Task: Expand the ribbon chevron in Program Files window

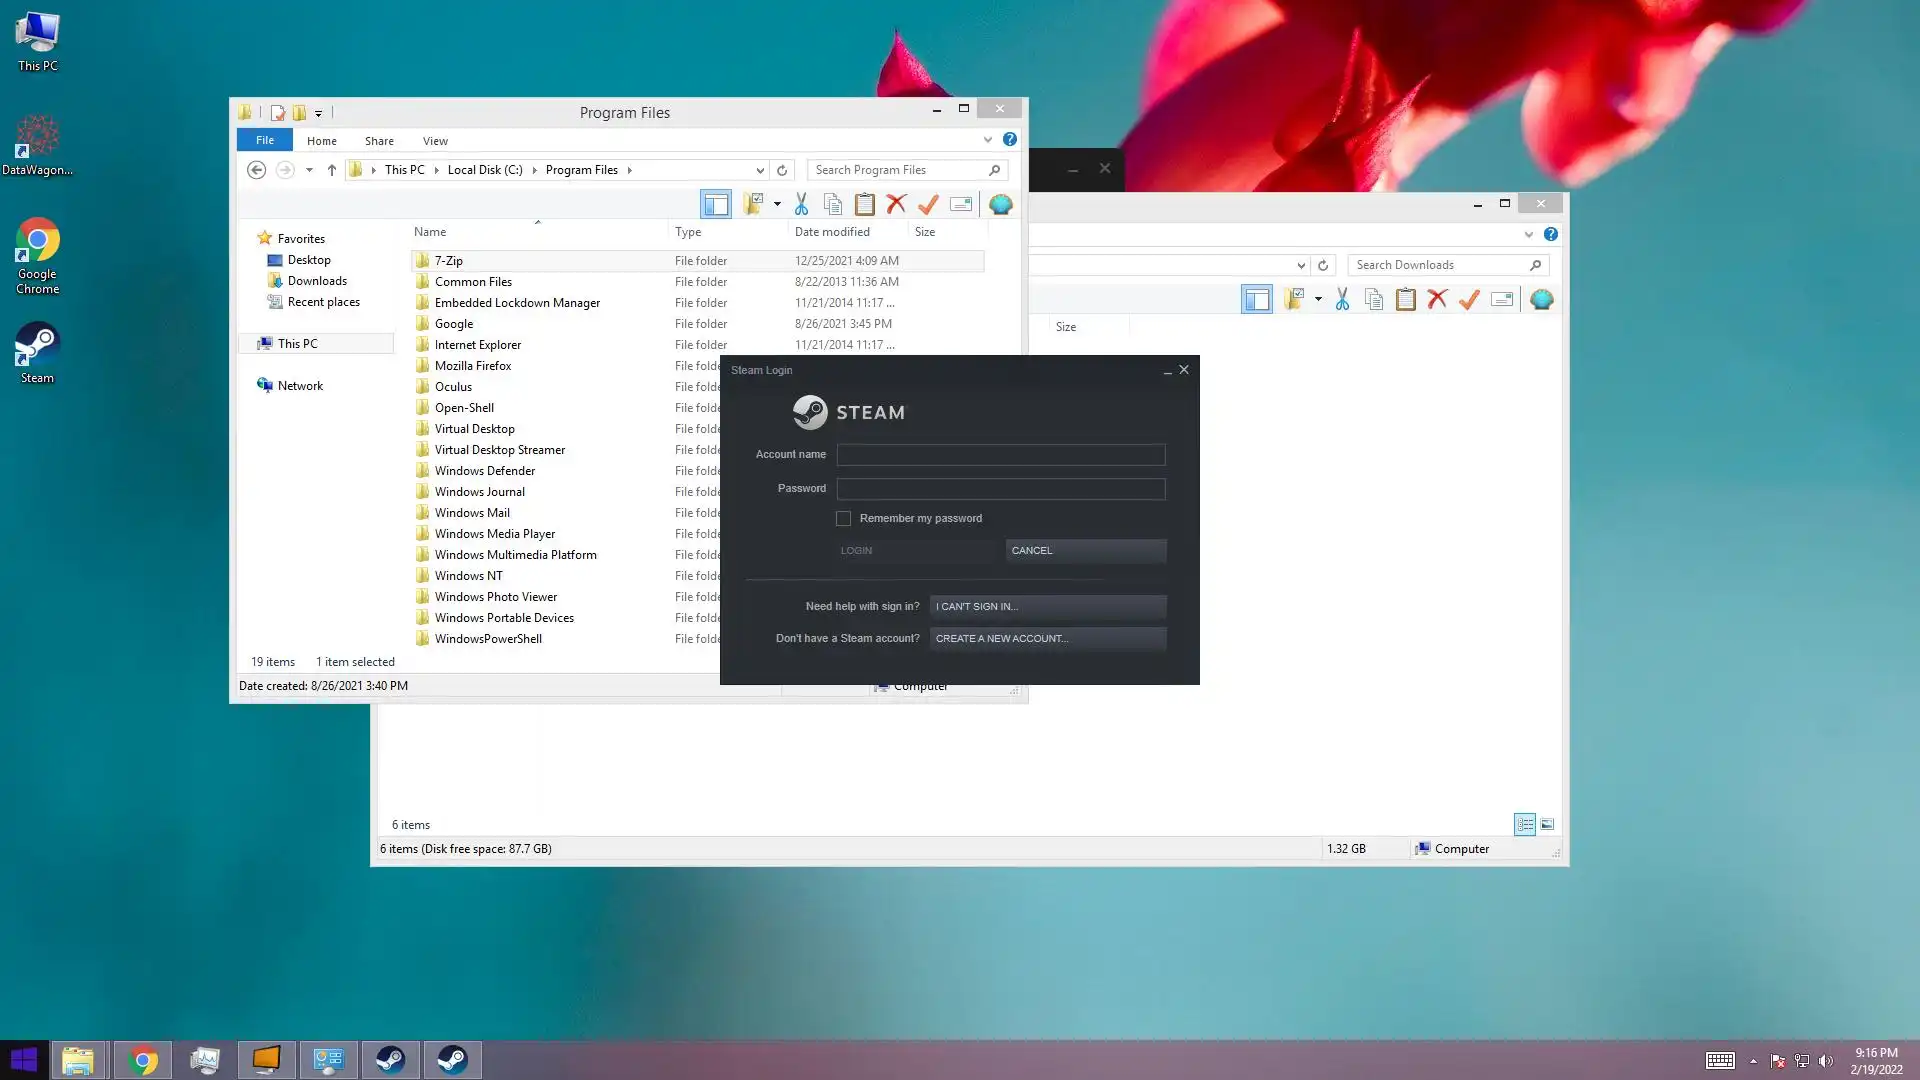Action: [988, 140]
